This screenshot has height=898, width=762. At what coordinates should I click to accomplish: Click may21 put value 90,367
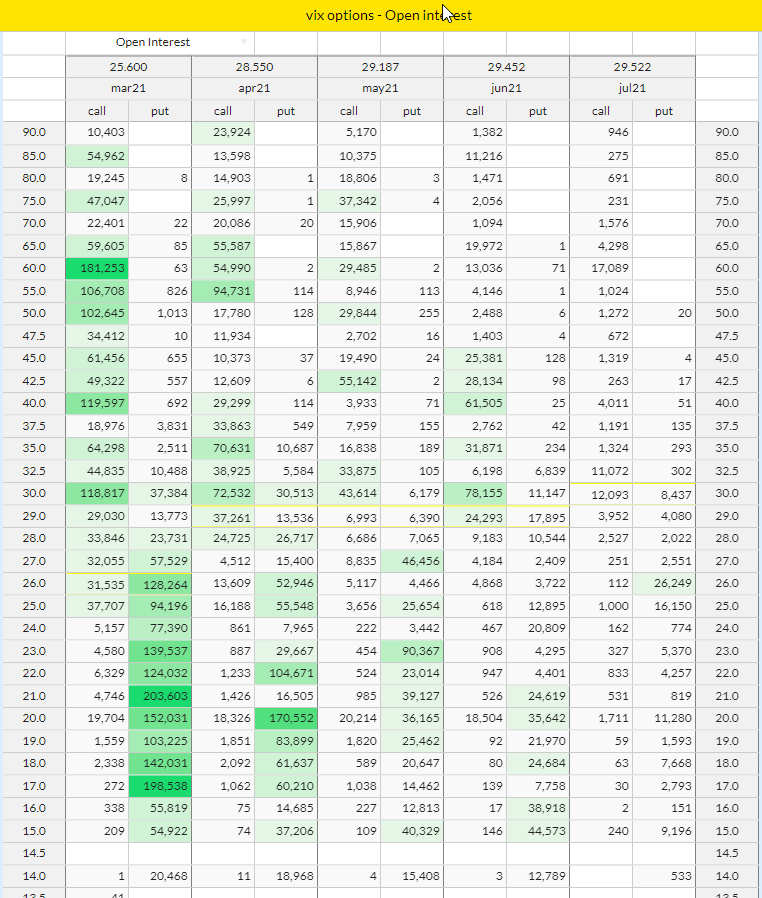click(412, 651)
